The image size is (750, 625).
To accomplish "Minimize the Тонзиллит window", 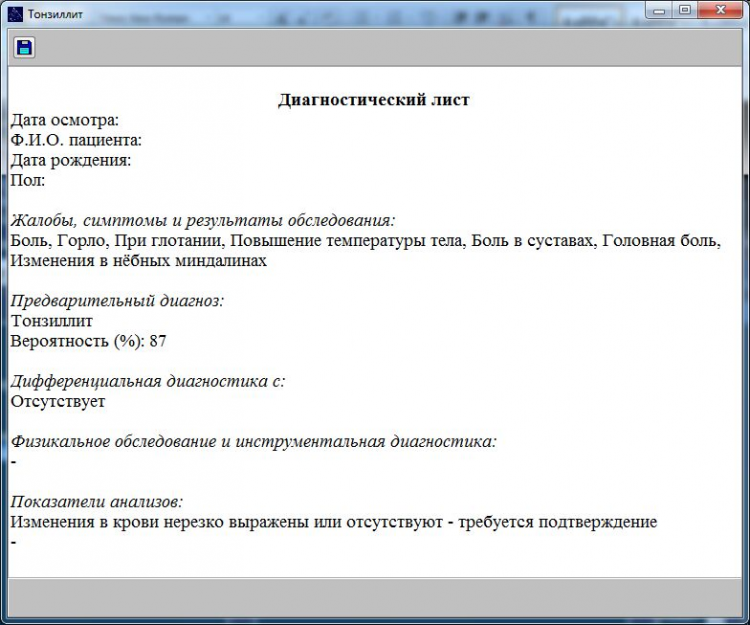I will point(659,10).
